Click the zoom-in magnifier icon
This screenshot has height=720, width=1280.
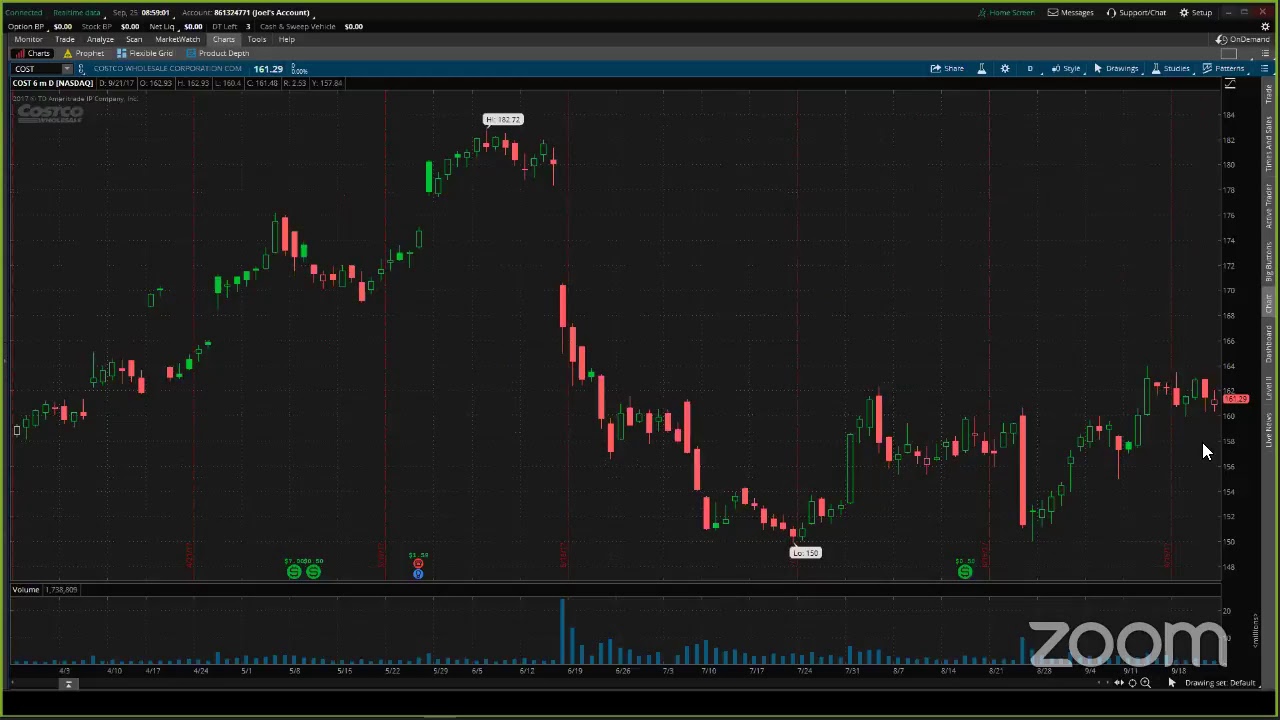tap(1145, 683)
